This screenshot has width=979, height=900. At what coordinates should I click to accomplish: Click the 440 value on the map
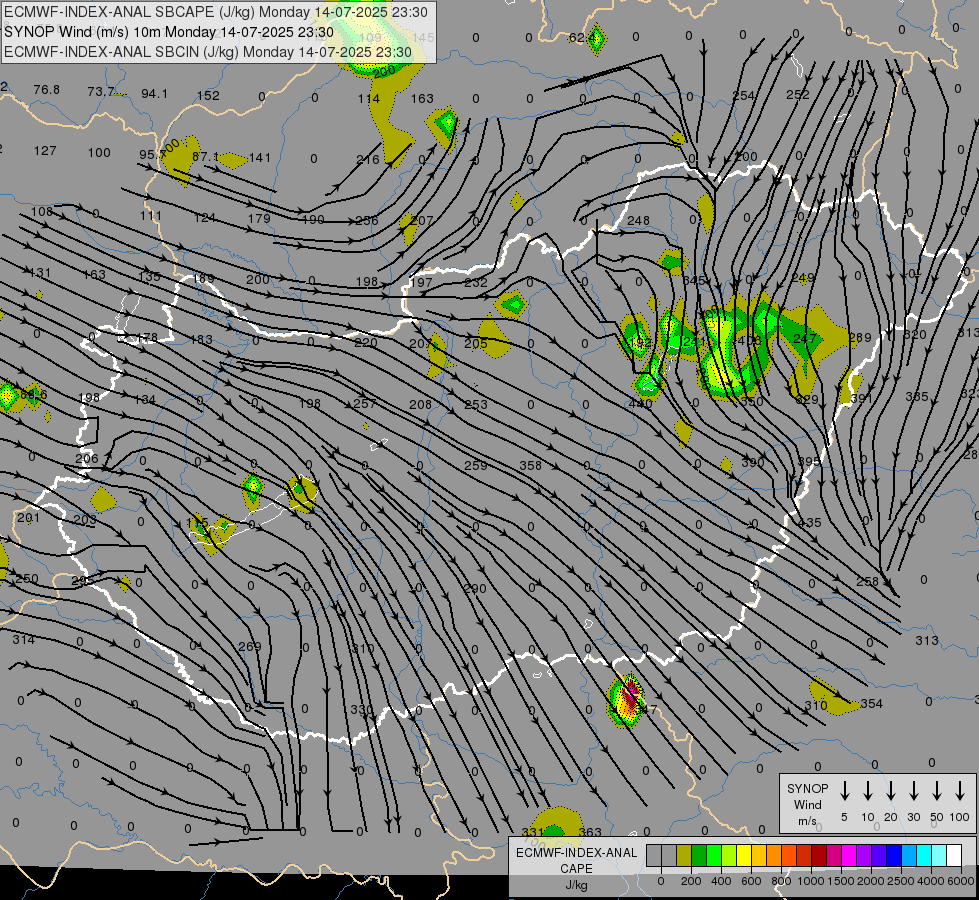click(x=641, y=403)
